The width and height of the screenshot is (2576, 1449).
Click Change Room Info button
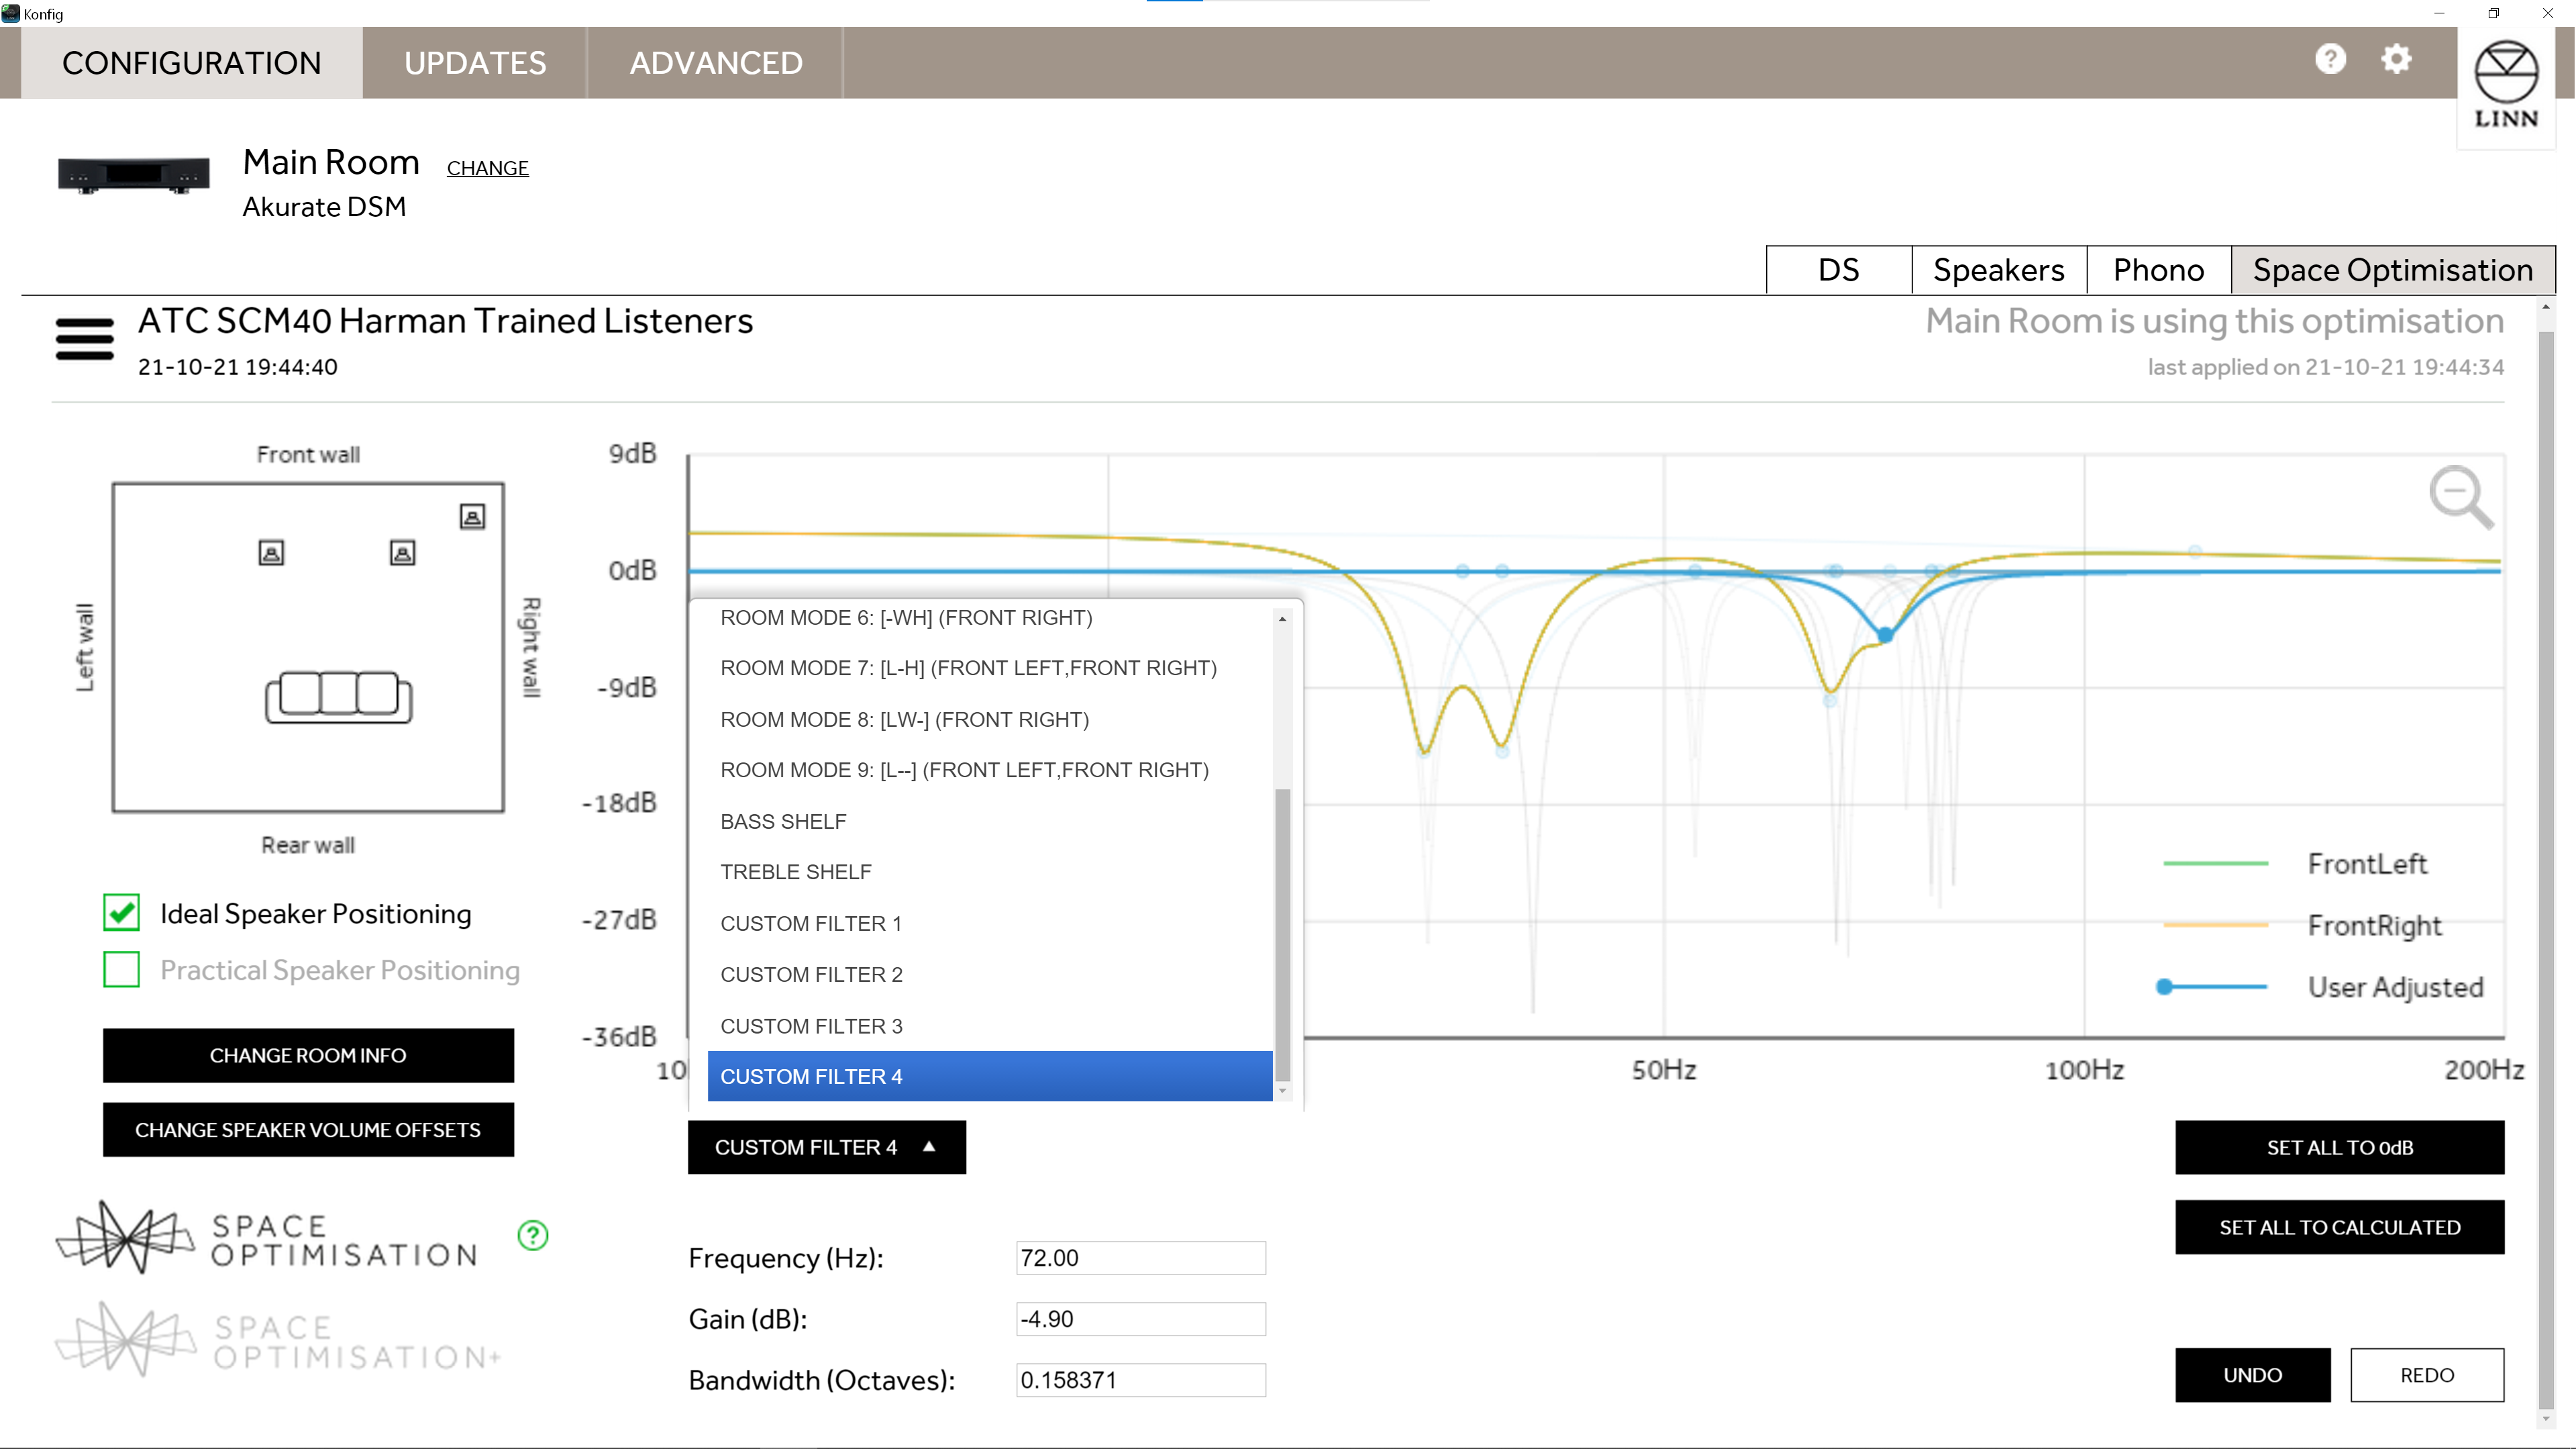tap(308, 1055)
